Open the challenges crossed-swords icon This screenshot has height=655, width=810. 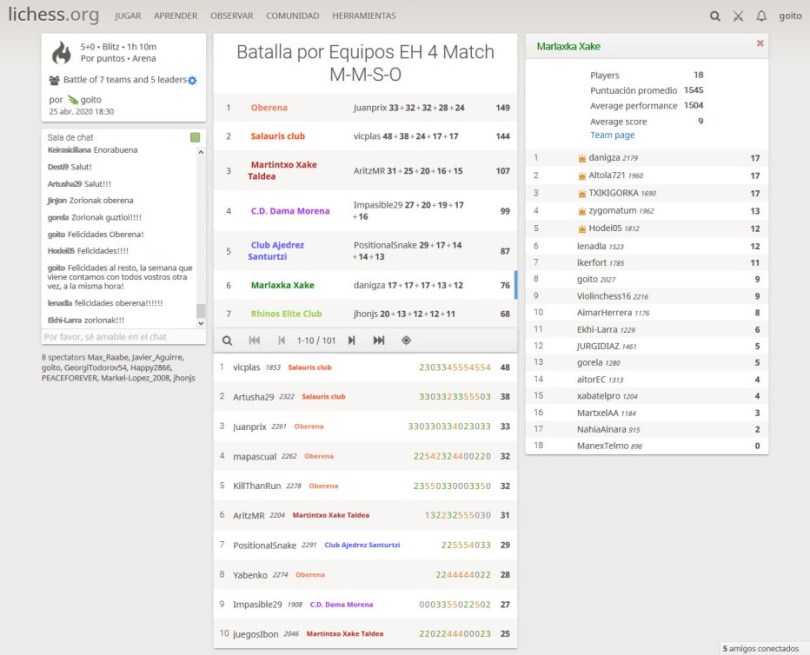tap(738, 16)
